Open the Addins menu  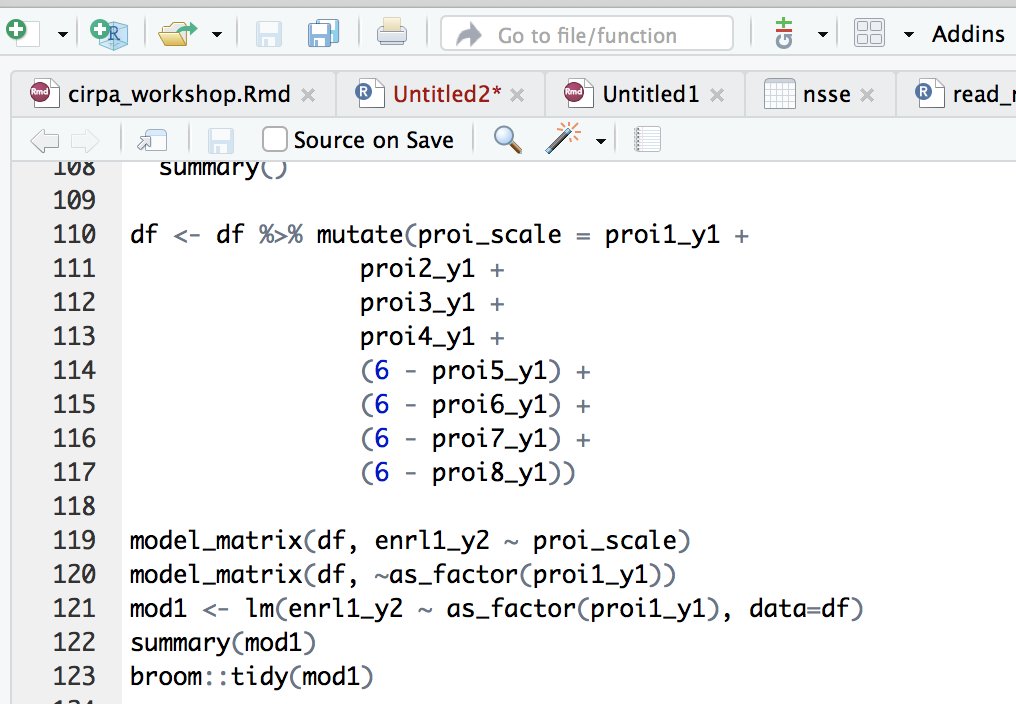coord(968,34)
